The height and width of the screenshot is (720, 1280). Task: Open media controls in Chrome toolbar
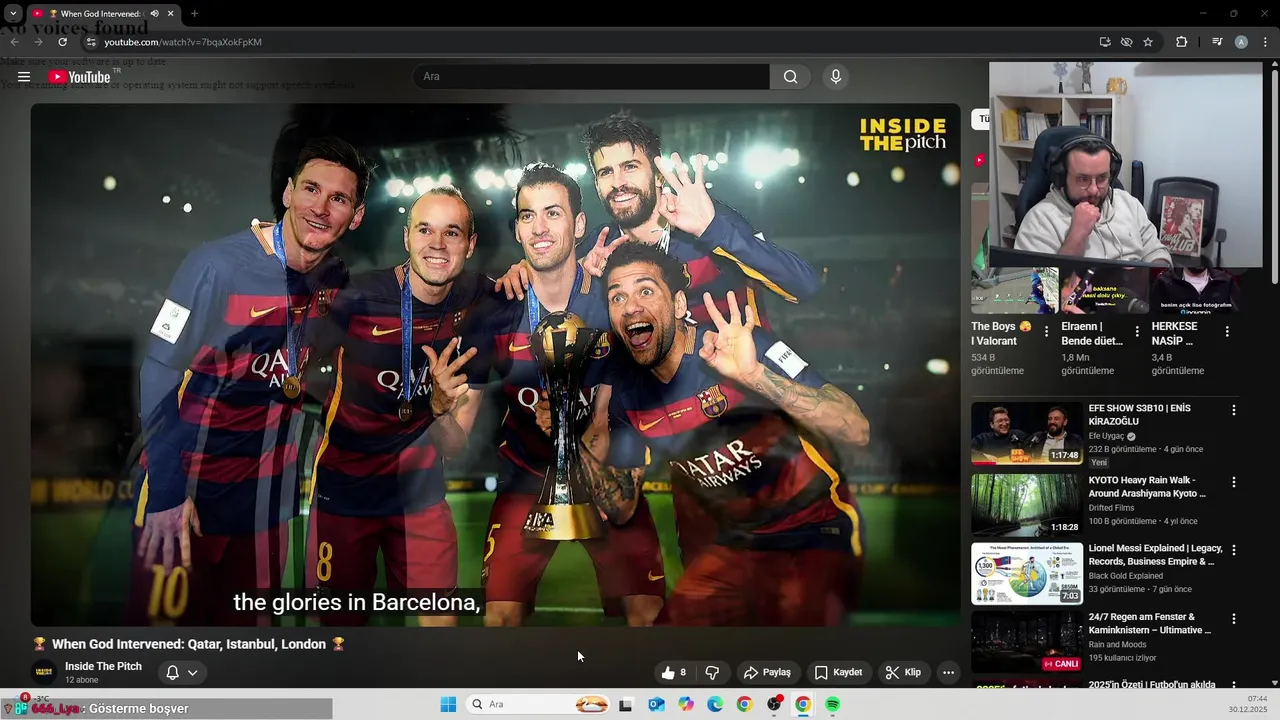pyautogui.click(x=1217, y=42)
